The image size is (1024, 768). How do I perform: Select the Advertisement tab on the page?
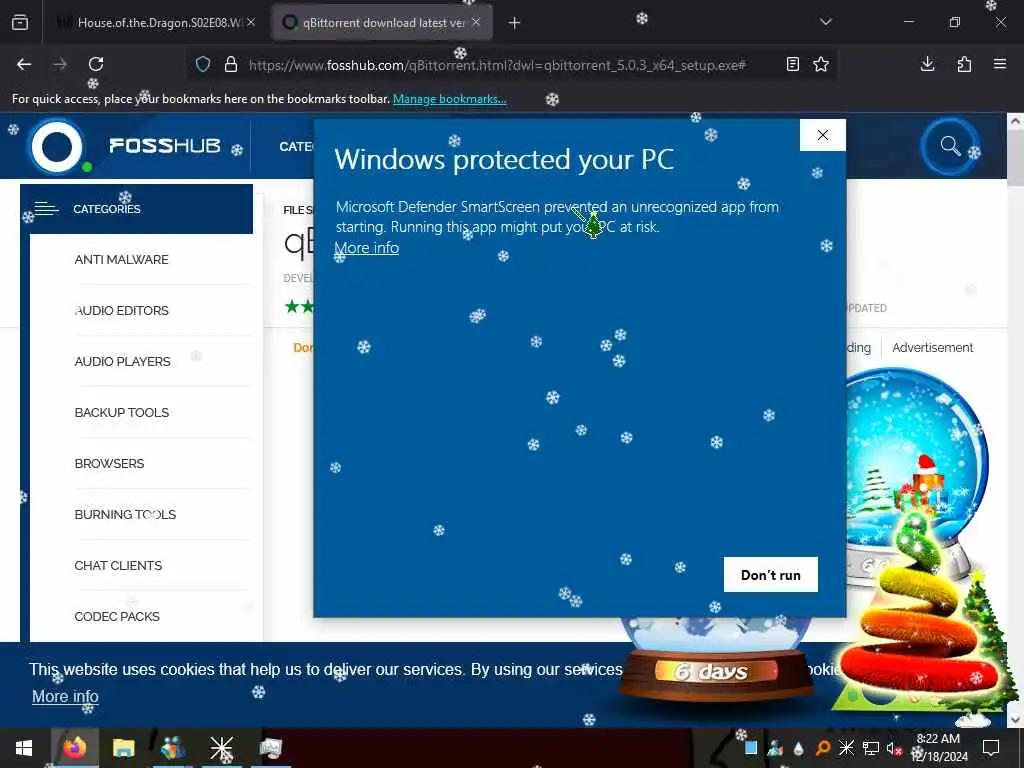point(933,347)
